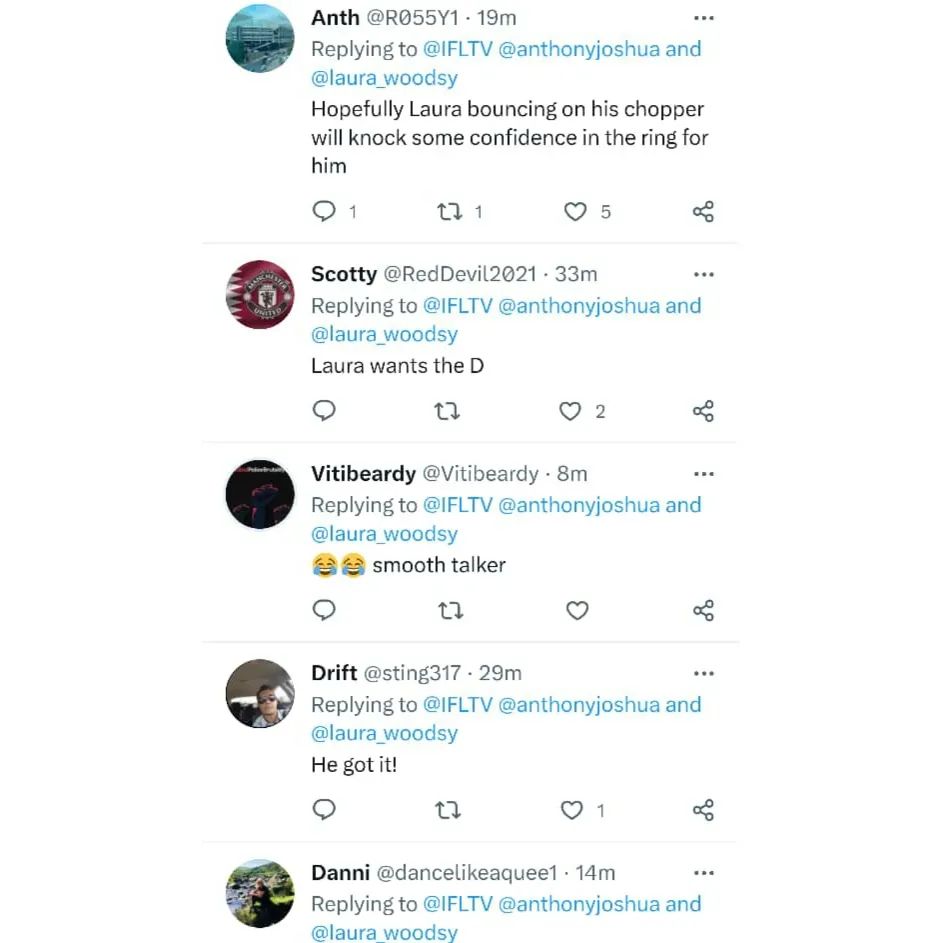943x943 pixels.
Task: Open Danni's profile via avatar
Action: (260, 893)
